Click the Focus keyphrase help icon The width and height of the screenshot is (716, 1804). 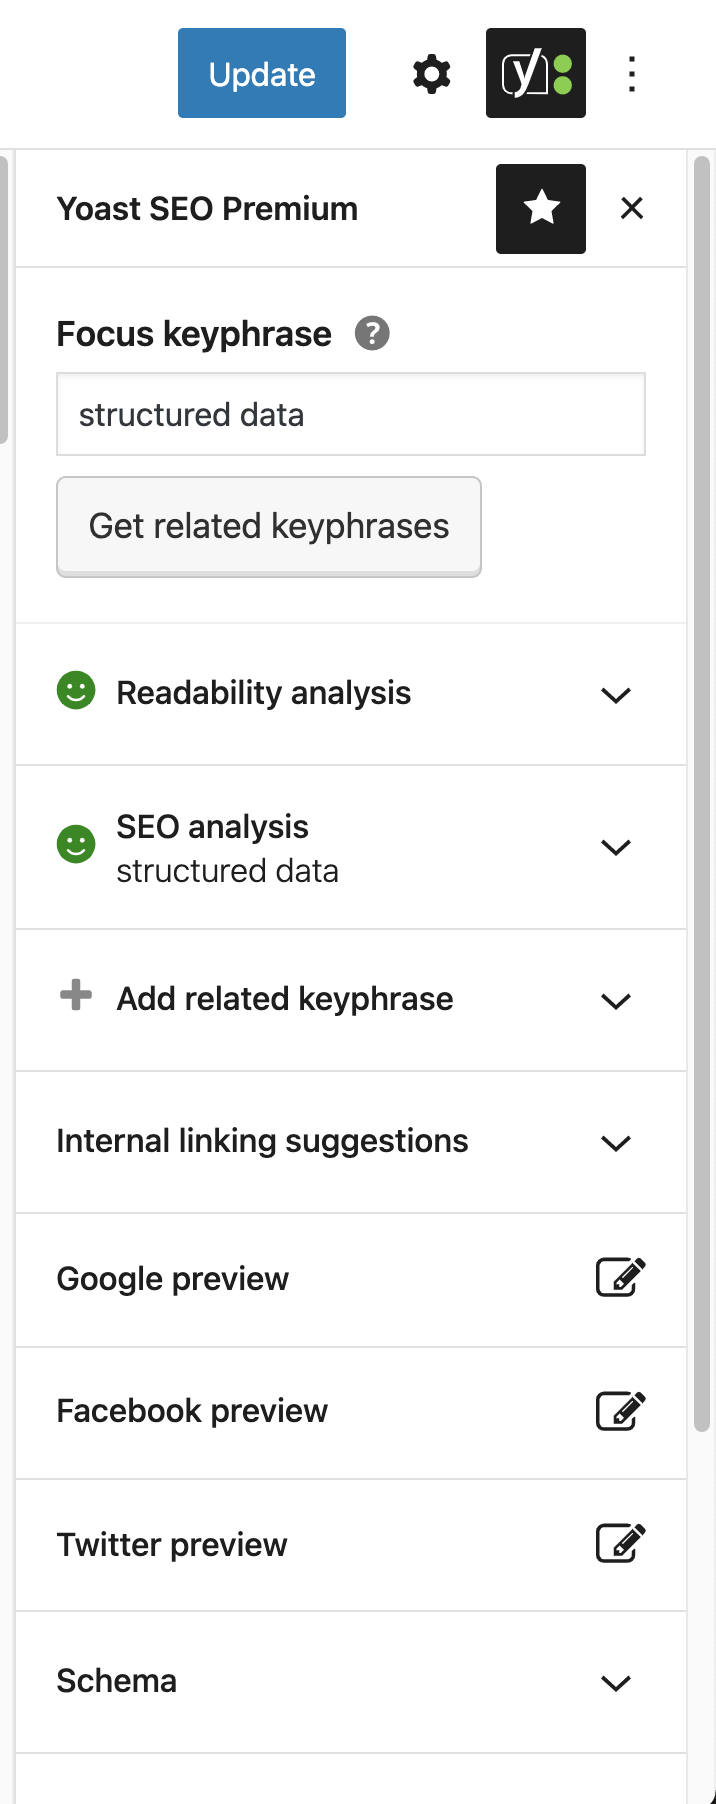tap(372, 334)
